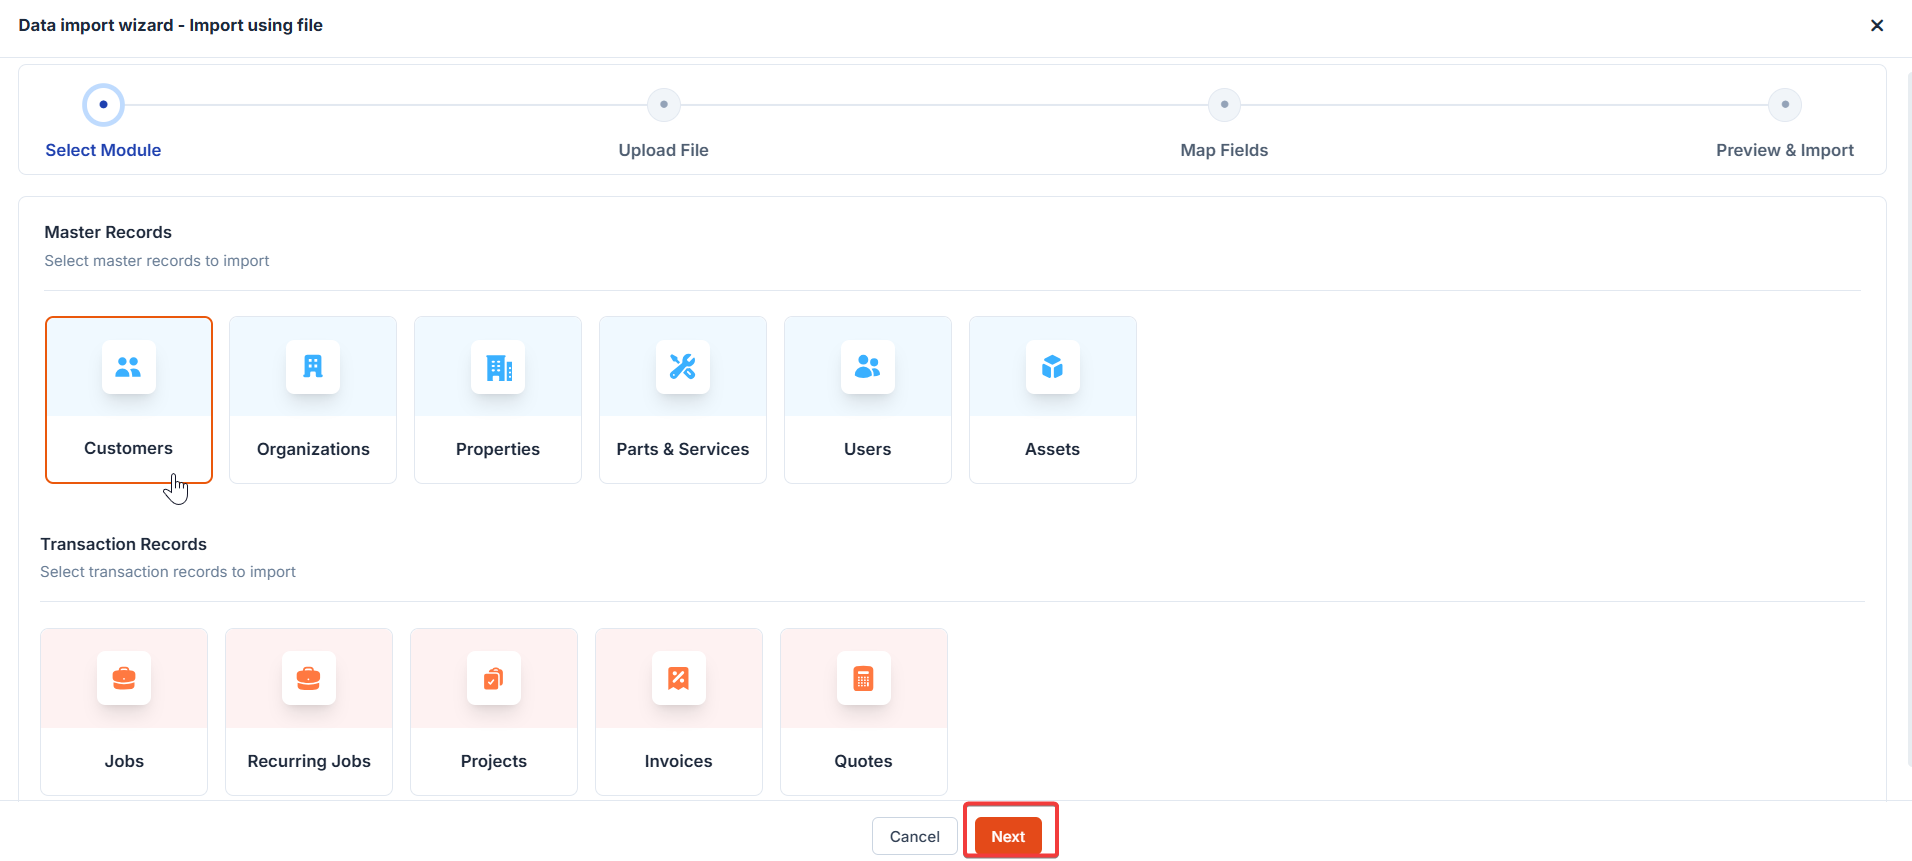Choose the Parts & Services card label
The height and width of the screenshot is (861, 1912).
pos(683,449)
